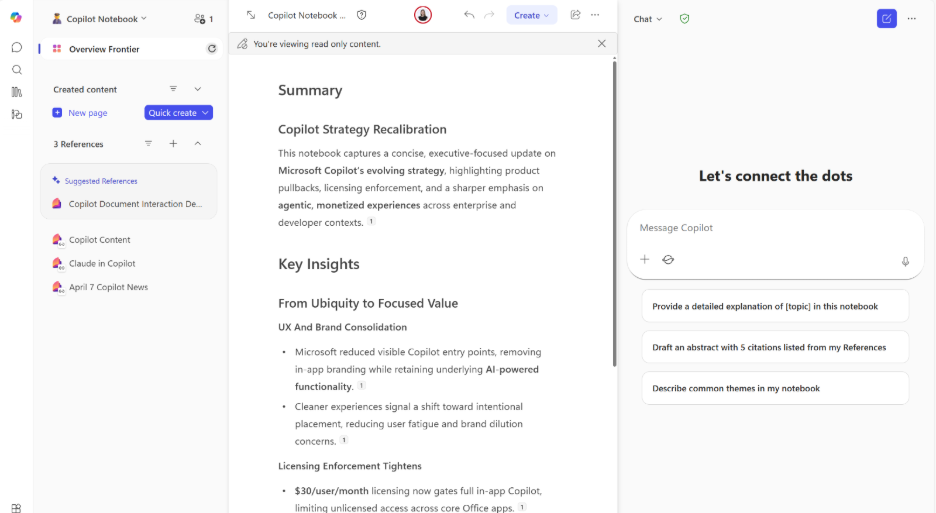Dismiss the read only content banner

pos(602,44)
